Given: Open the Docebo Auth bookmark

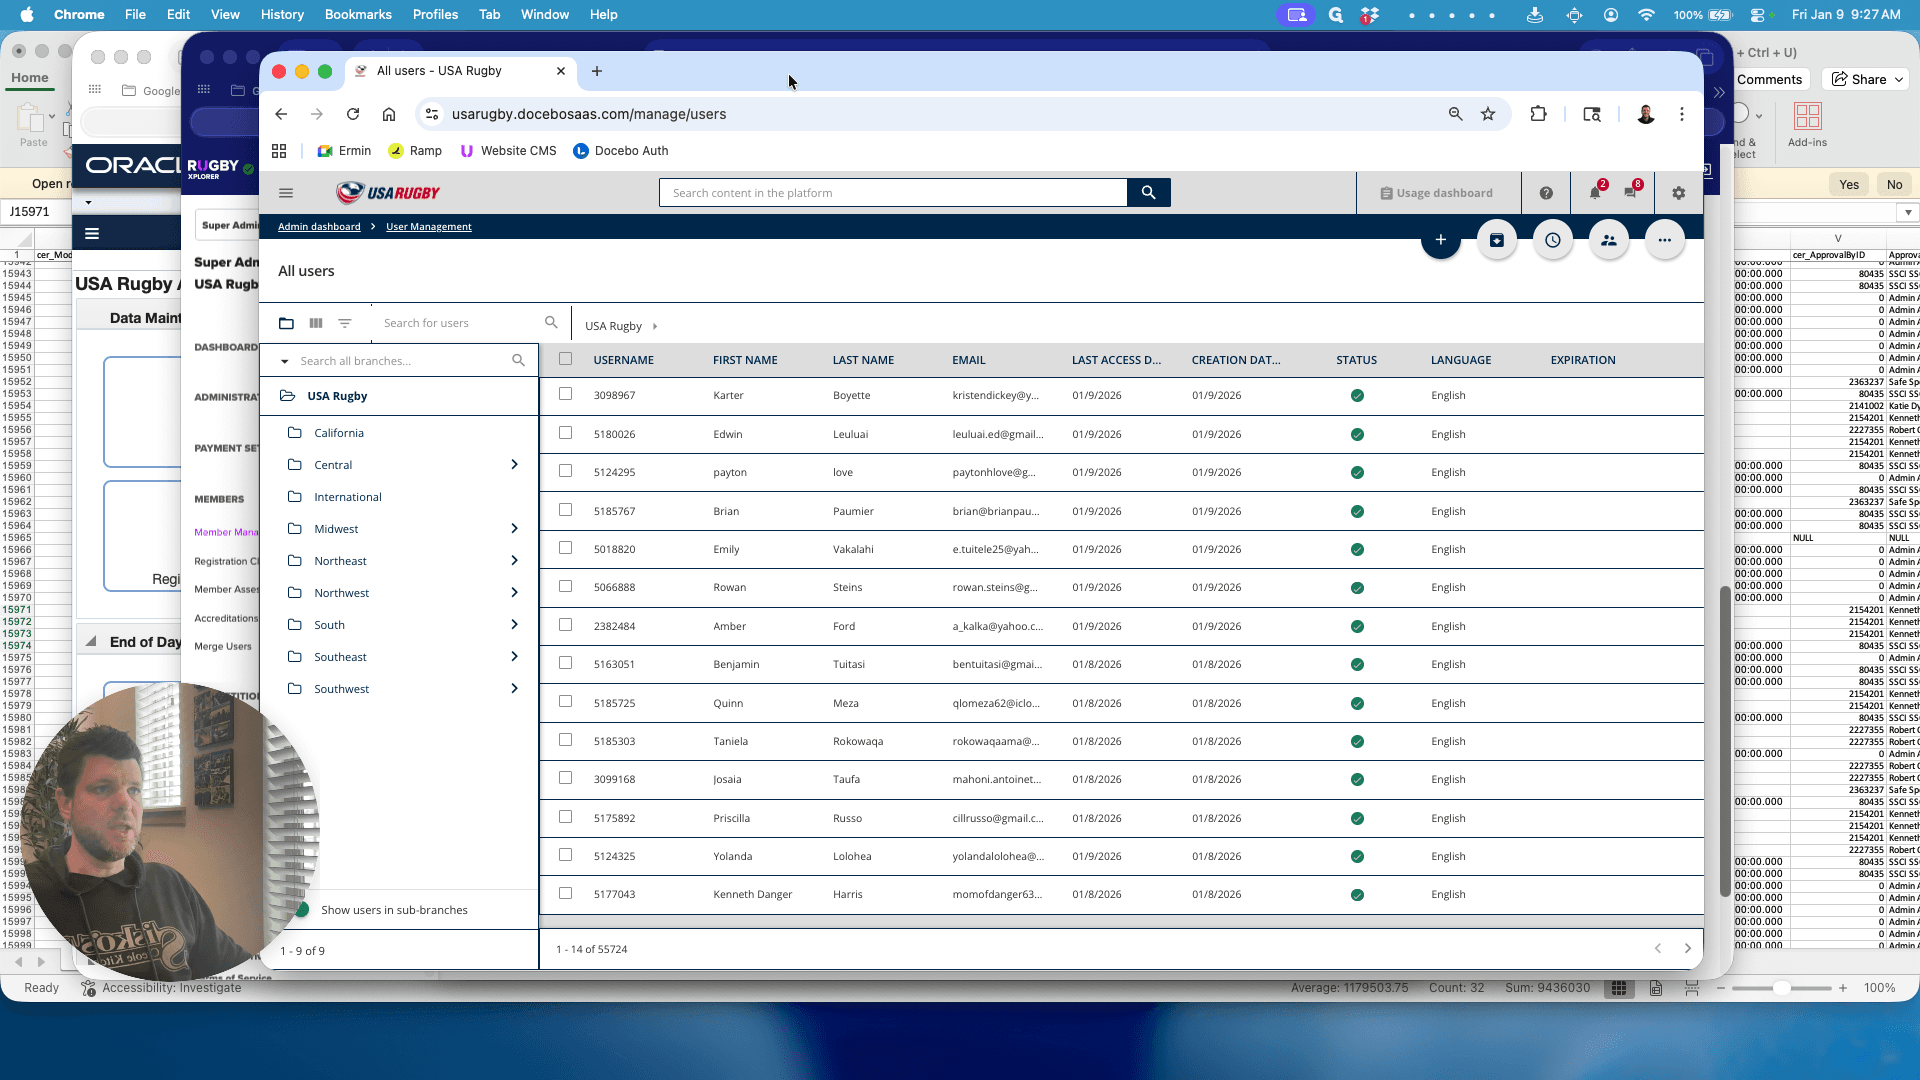Looking at the screenshot, I should coord(620,151).
